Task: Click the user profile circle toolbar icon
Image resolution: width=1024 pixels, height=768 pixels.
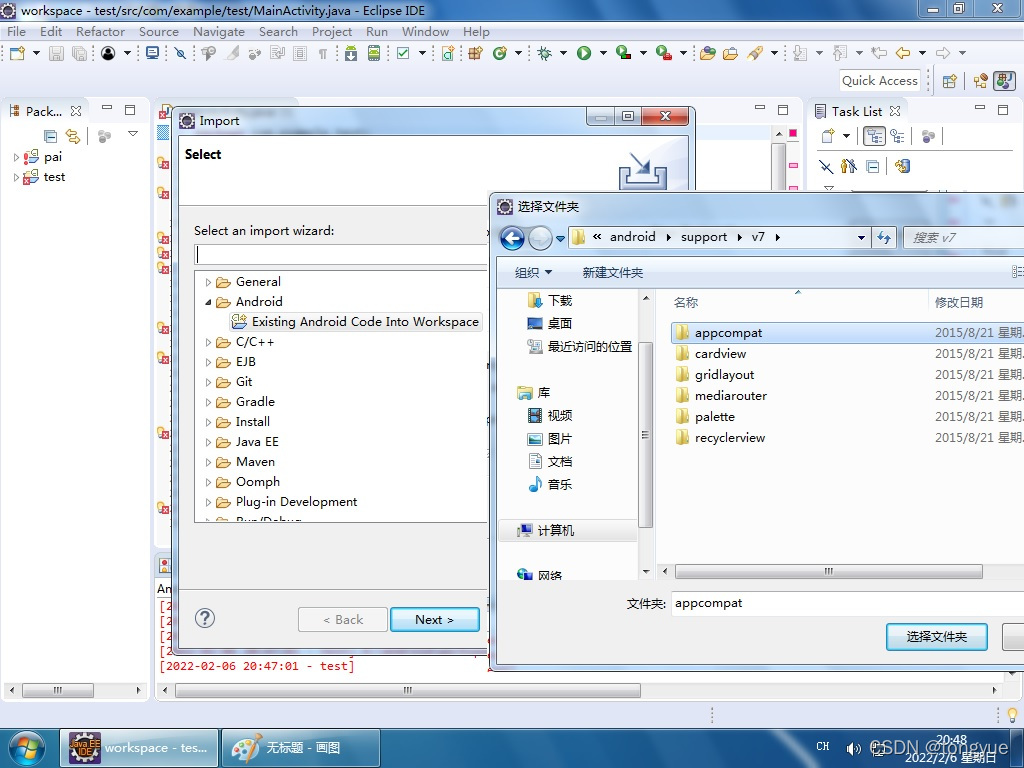Action: pos(108,53)
